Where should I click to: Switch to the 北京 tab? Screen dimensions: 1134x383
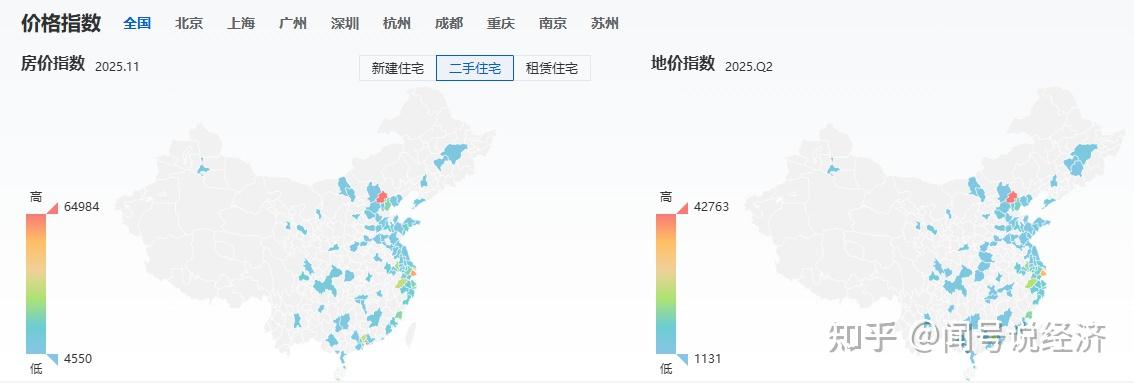(189, 23)
